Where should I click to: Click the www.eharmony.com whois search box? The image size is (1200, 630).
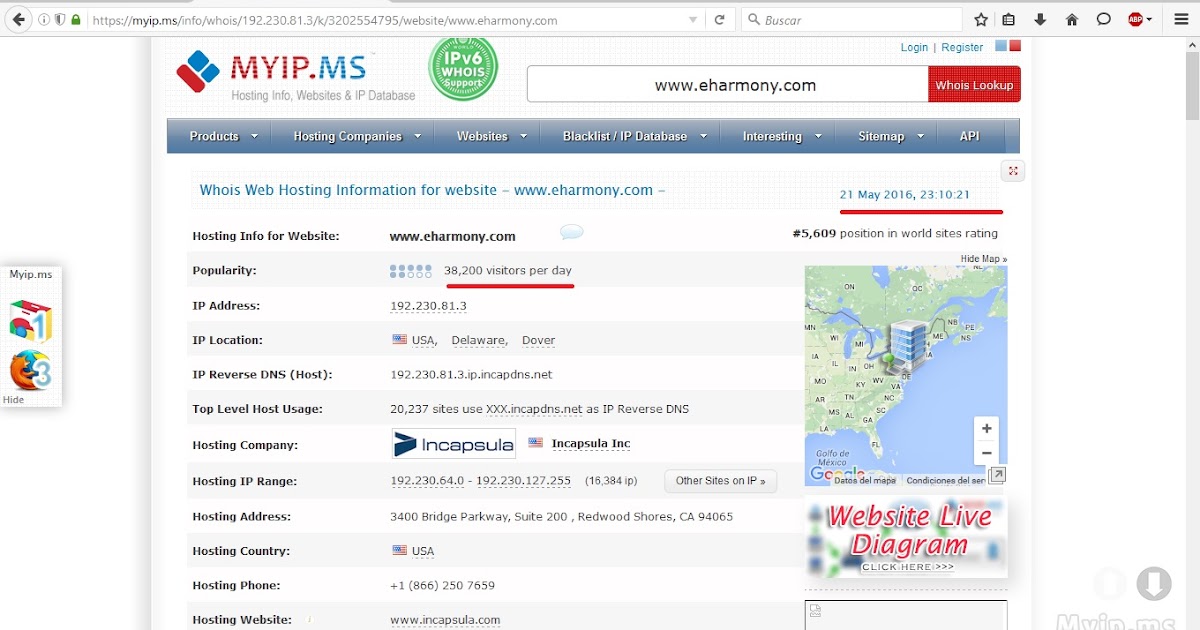(x=727, y=85)
